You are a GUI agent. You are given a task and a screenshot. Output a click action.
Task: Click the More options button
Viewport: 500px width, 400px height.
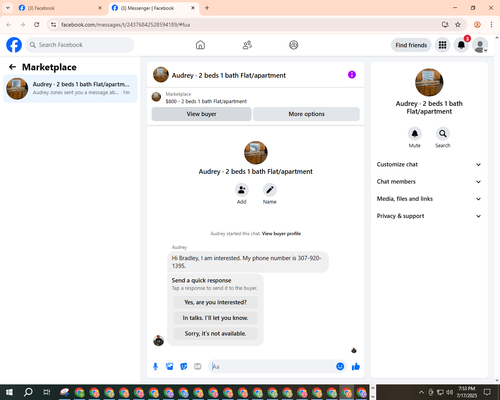[x=306, y=114]
